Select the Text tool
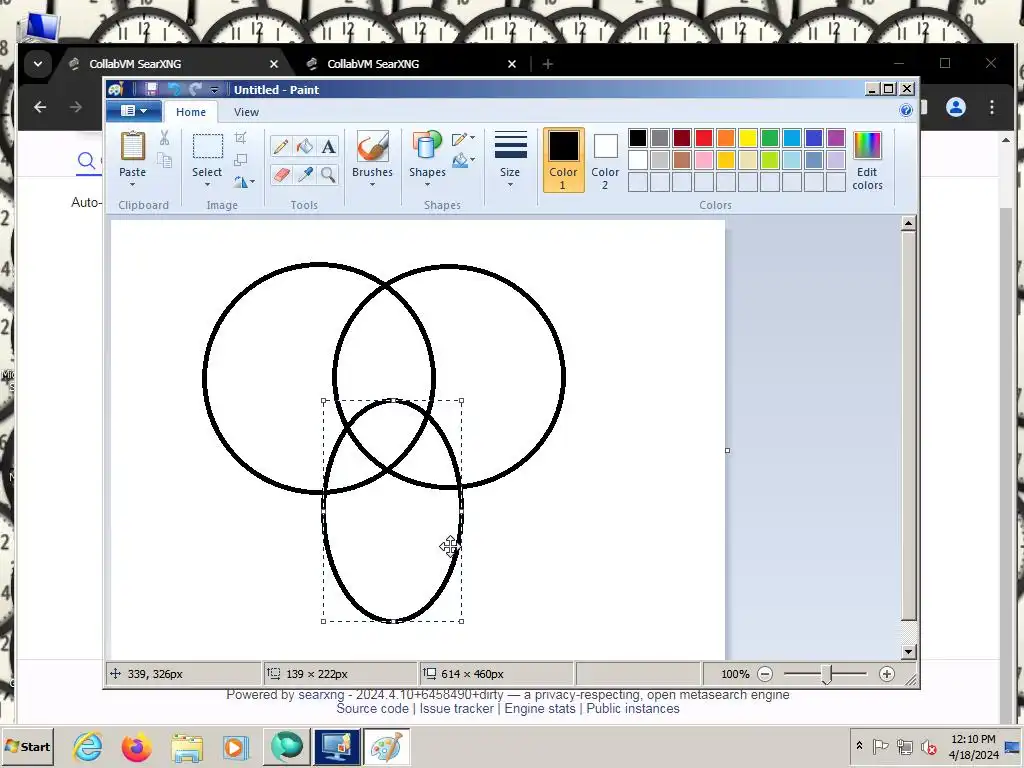1024x768 pixels. click(x=328, y=146)
